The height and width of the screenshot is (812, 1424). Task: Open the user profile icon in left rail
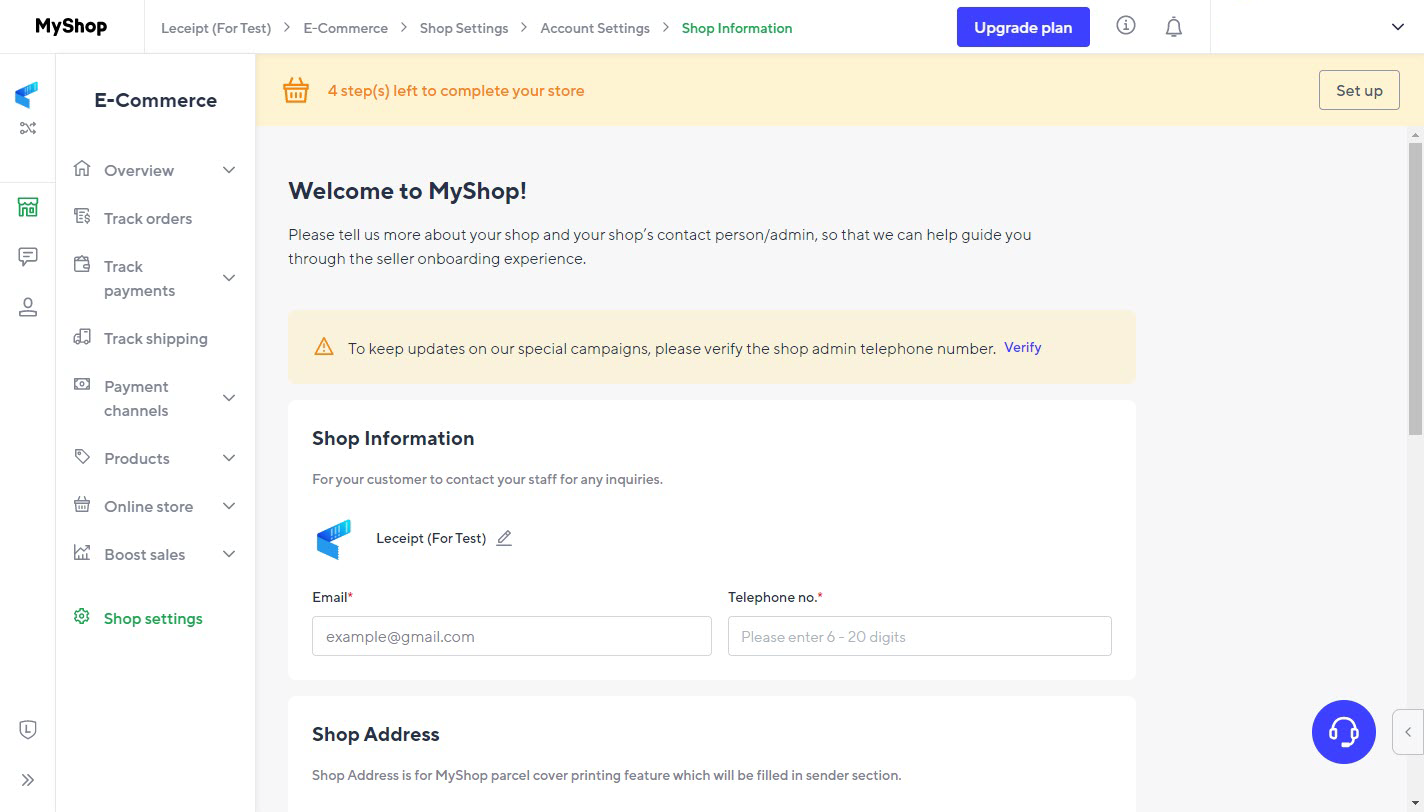click(28, 307)
